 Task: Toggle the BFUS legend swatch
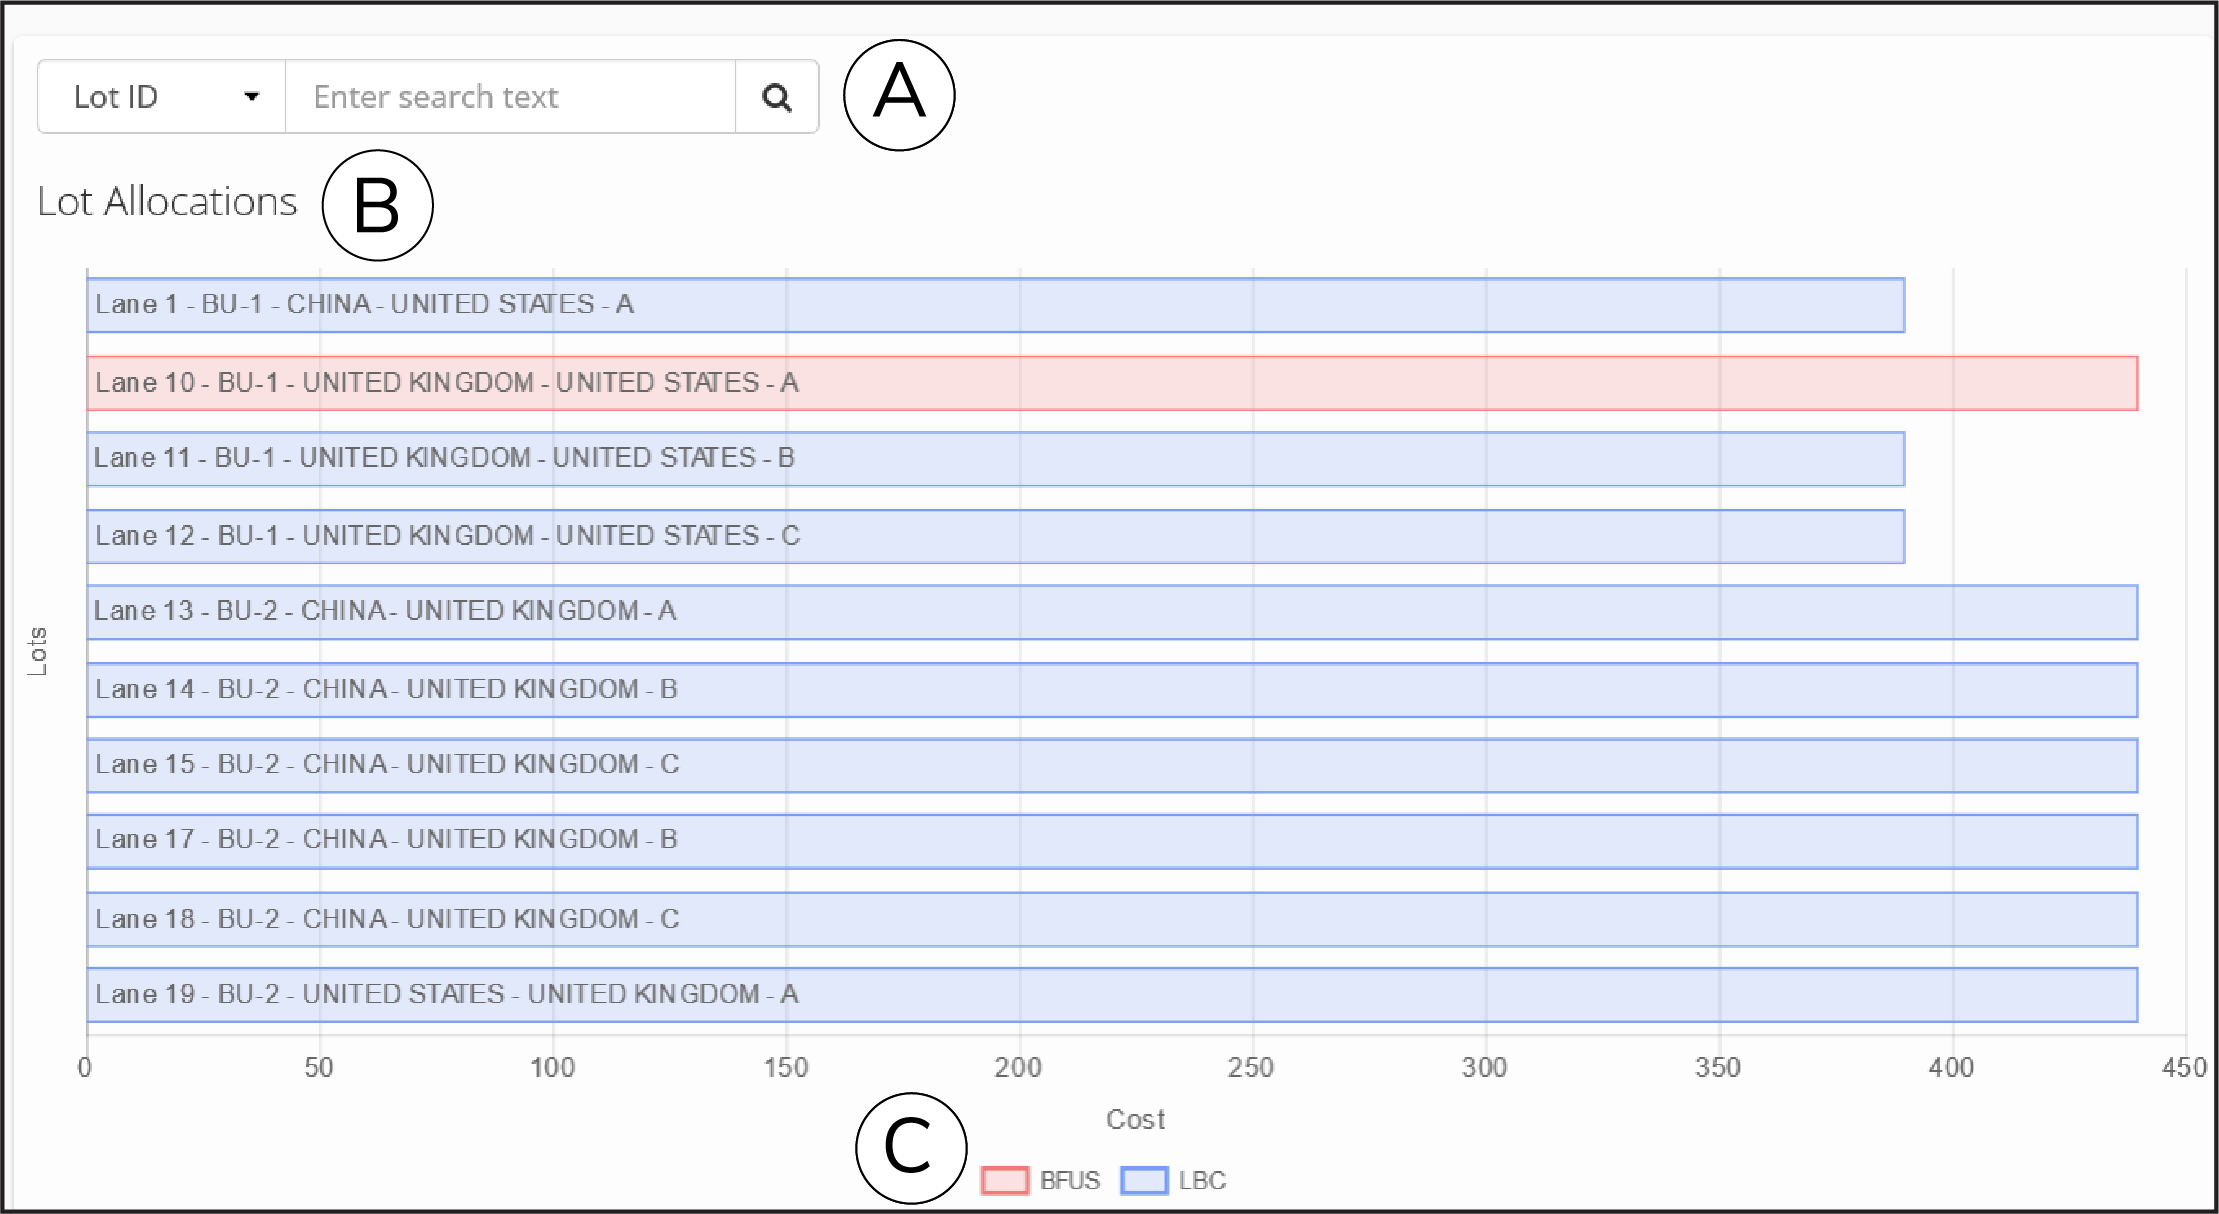pyautogui.click(x=1005, y=1180)
